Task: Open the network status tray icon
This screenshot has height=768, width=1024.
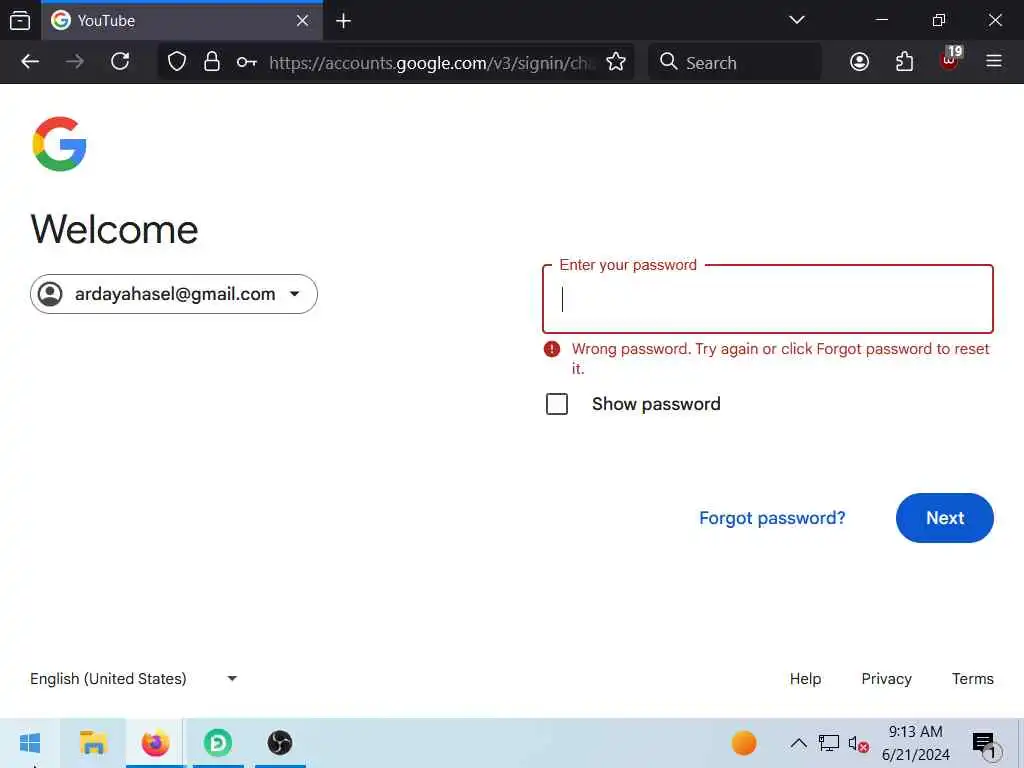Action: [829, 743]
